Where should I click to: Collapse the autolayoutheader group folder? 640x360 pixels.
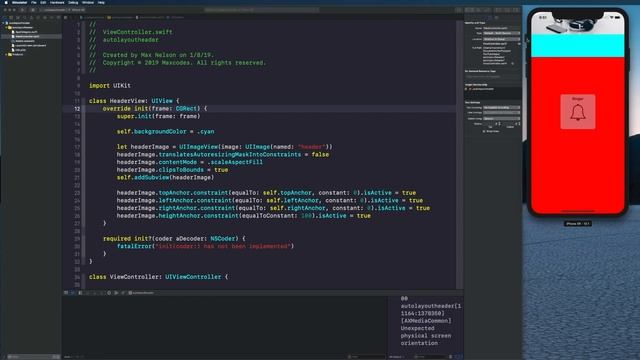tap(7, 27)
